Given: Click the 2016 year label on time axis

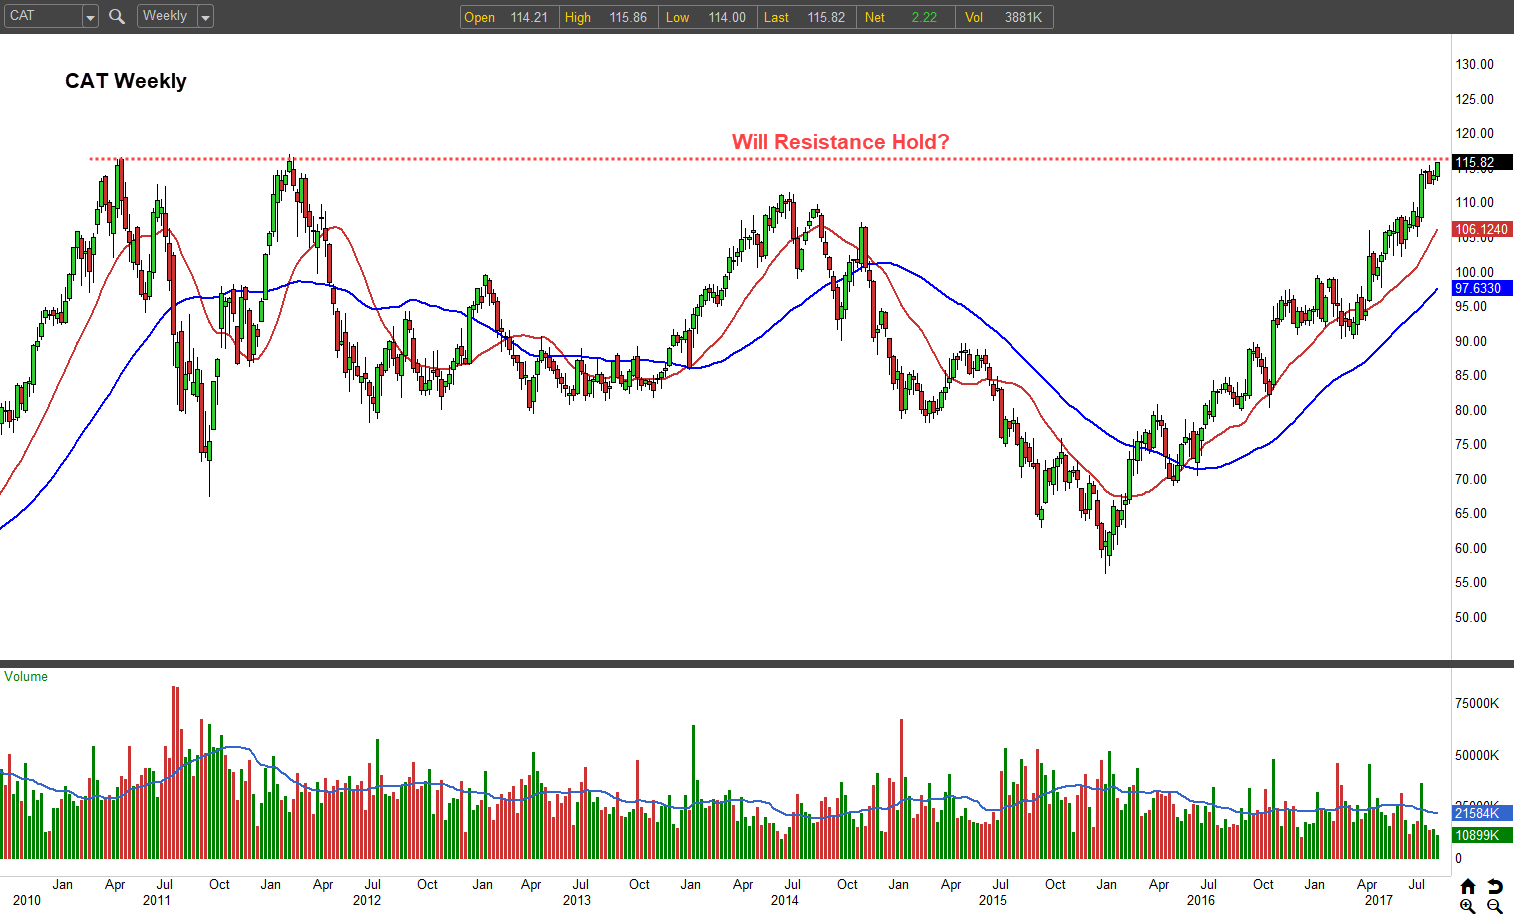Looking at the screenshot, I should [1201, 900].
